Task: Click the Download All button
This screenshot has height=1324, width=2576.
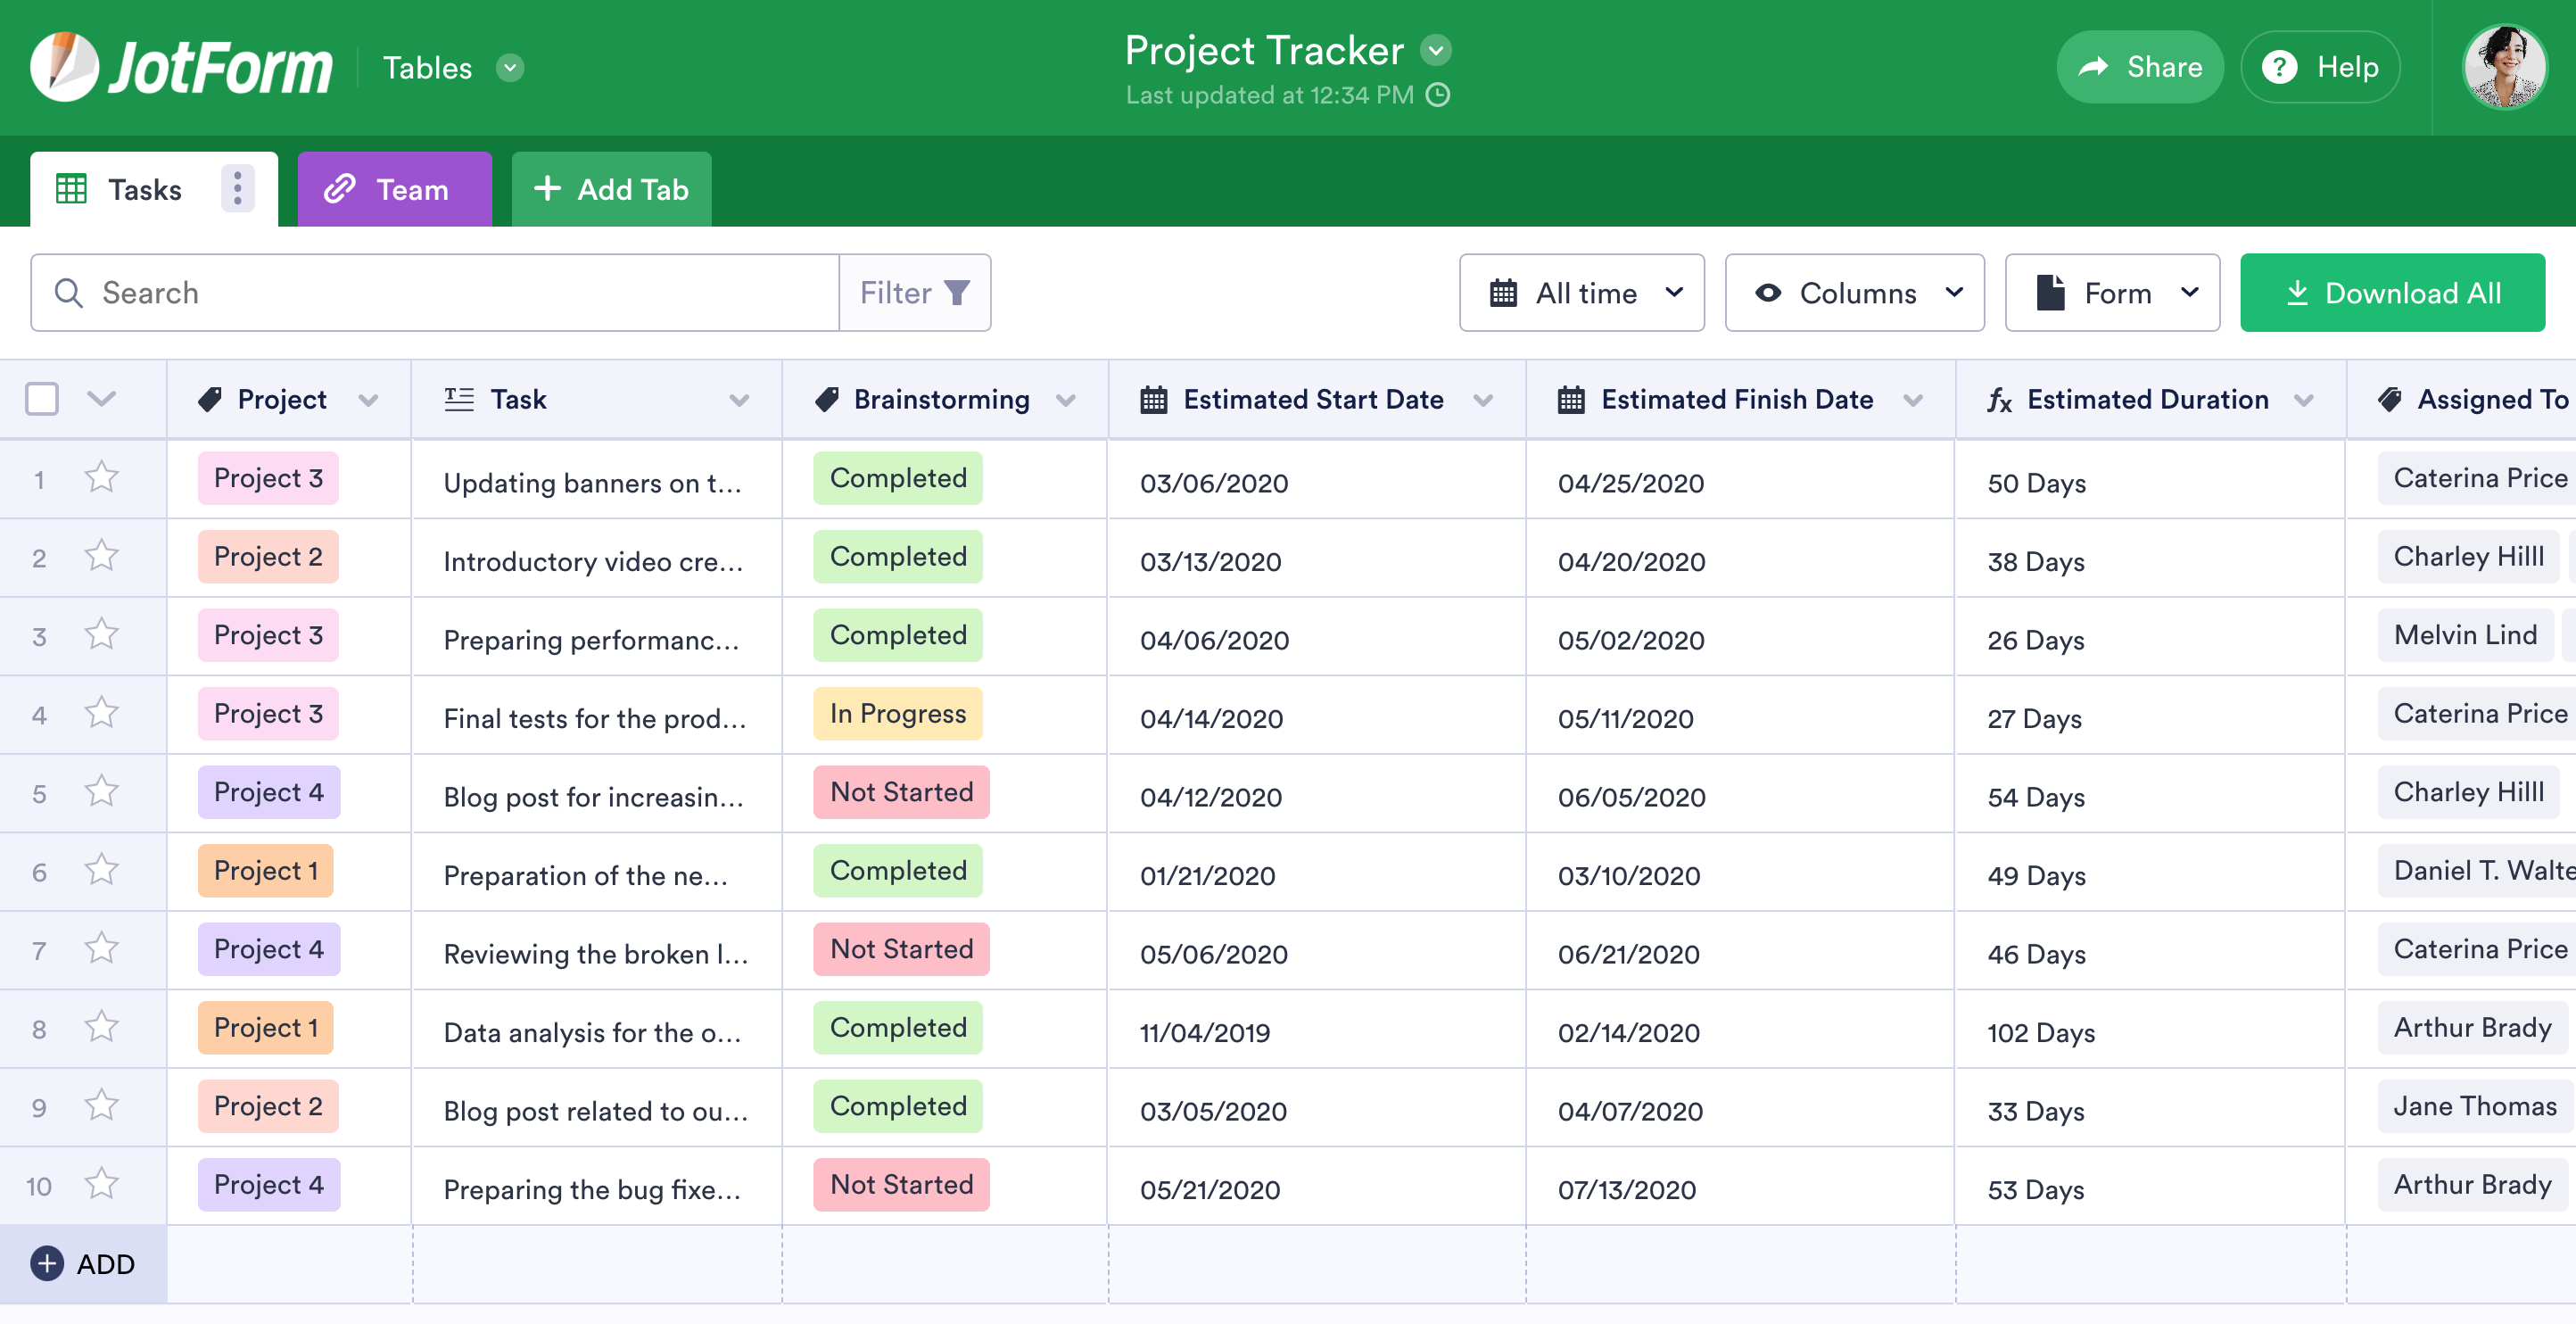Action: (x=2391, y=292)
